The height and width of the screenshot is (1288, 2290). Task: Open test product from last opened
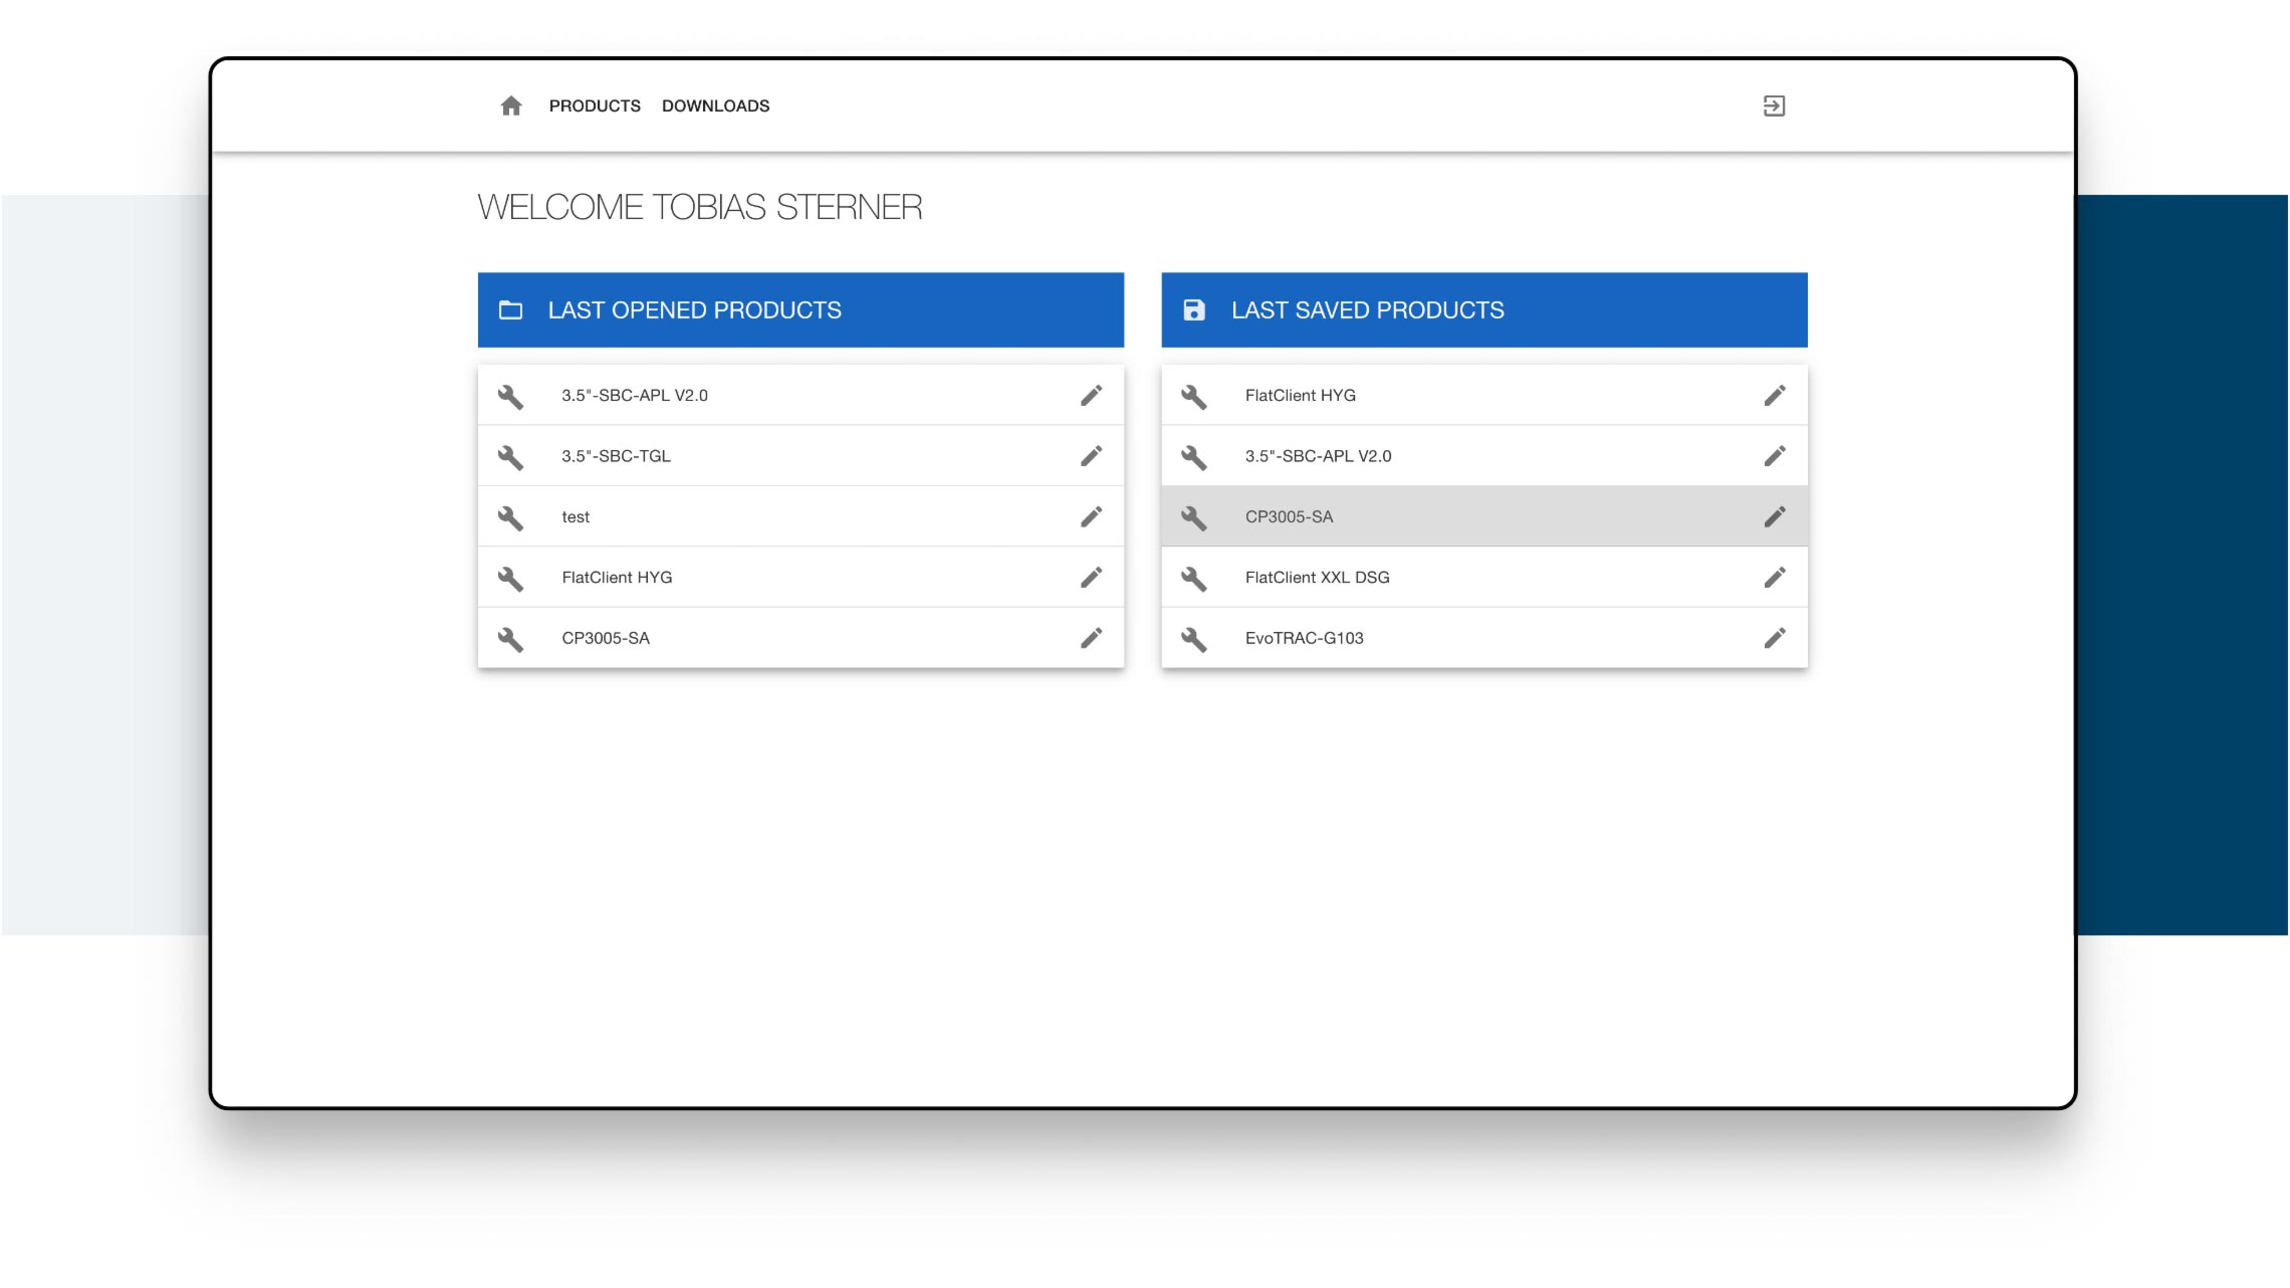[x=576, y=517]
